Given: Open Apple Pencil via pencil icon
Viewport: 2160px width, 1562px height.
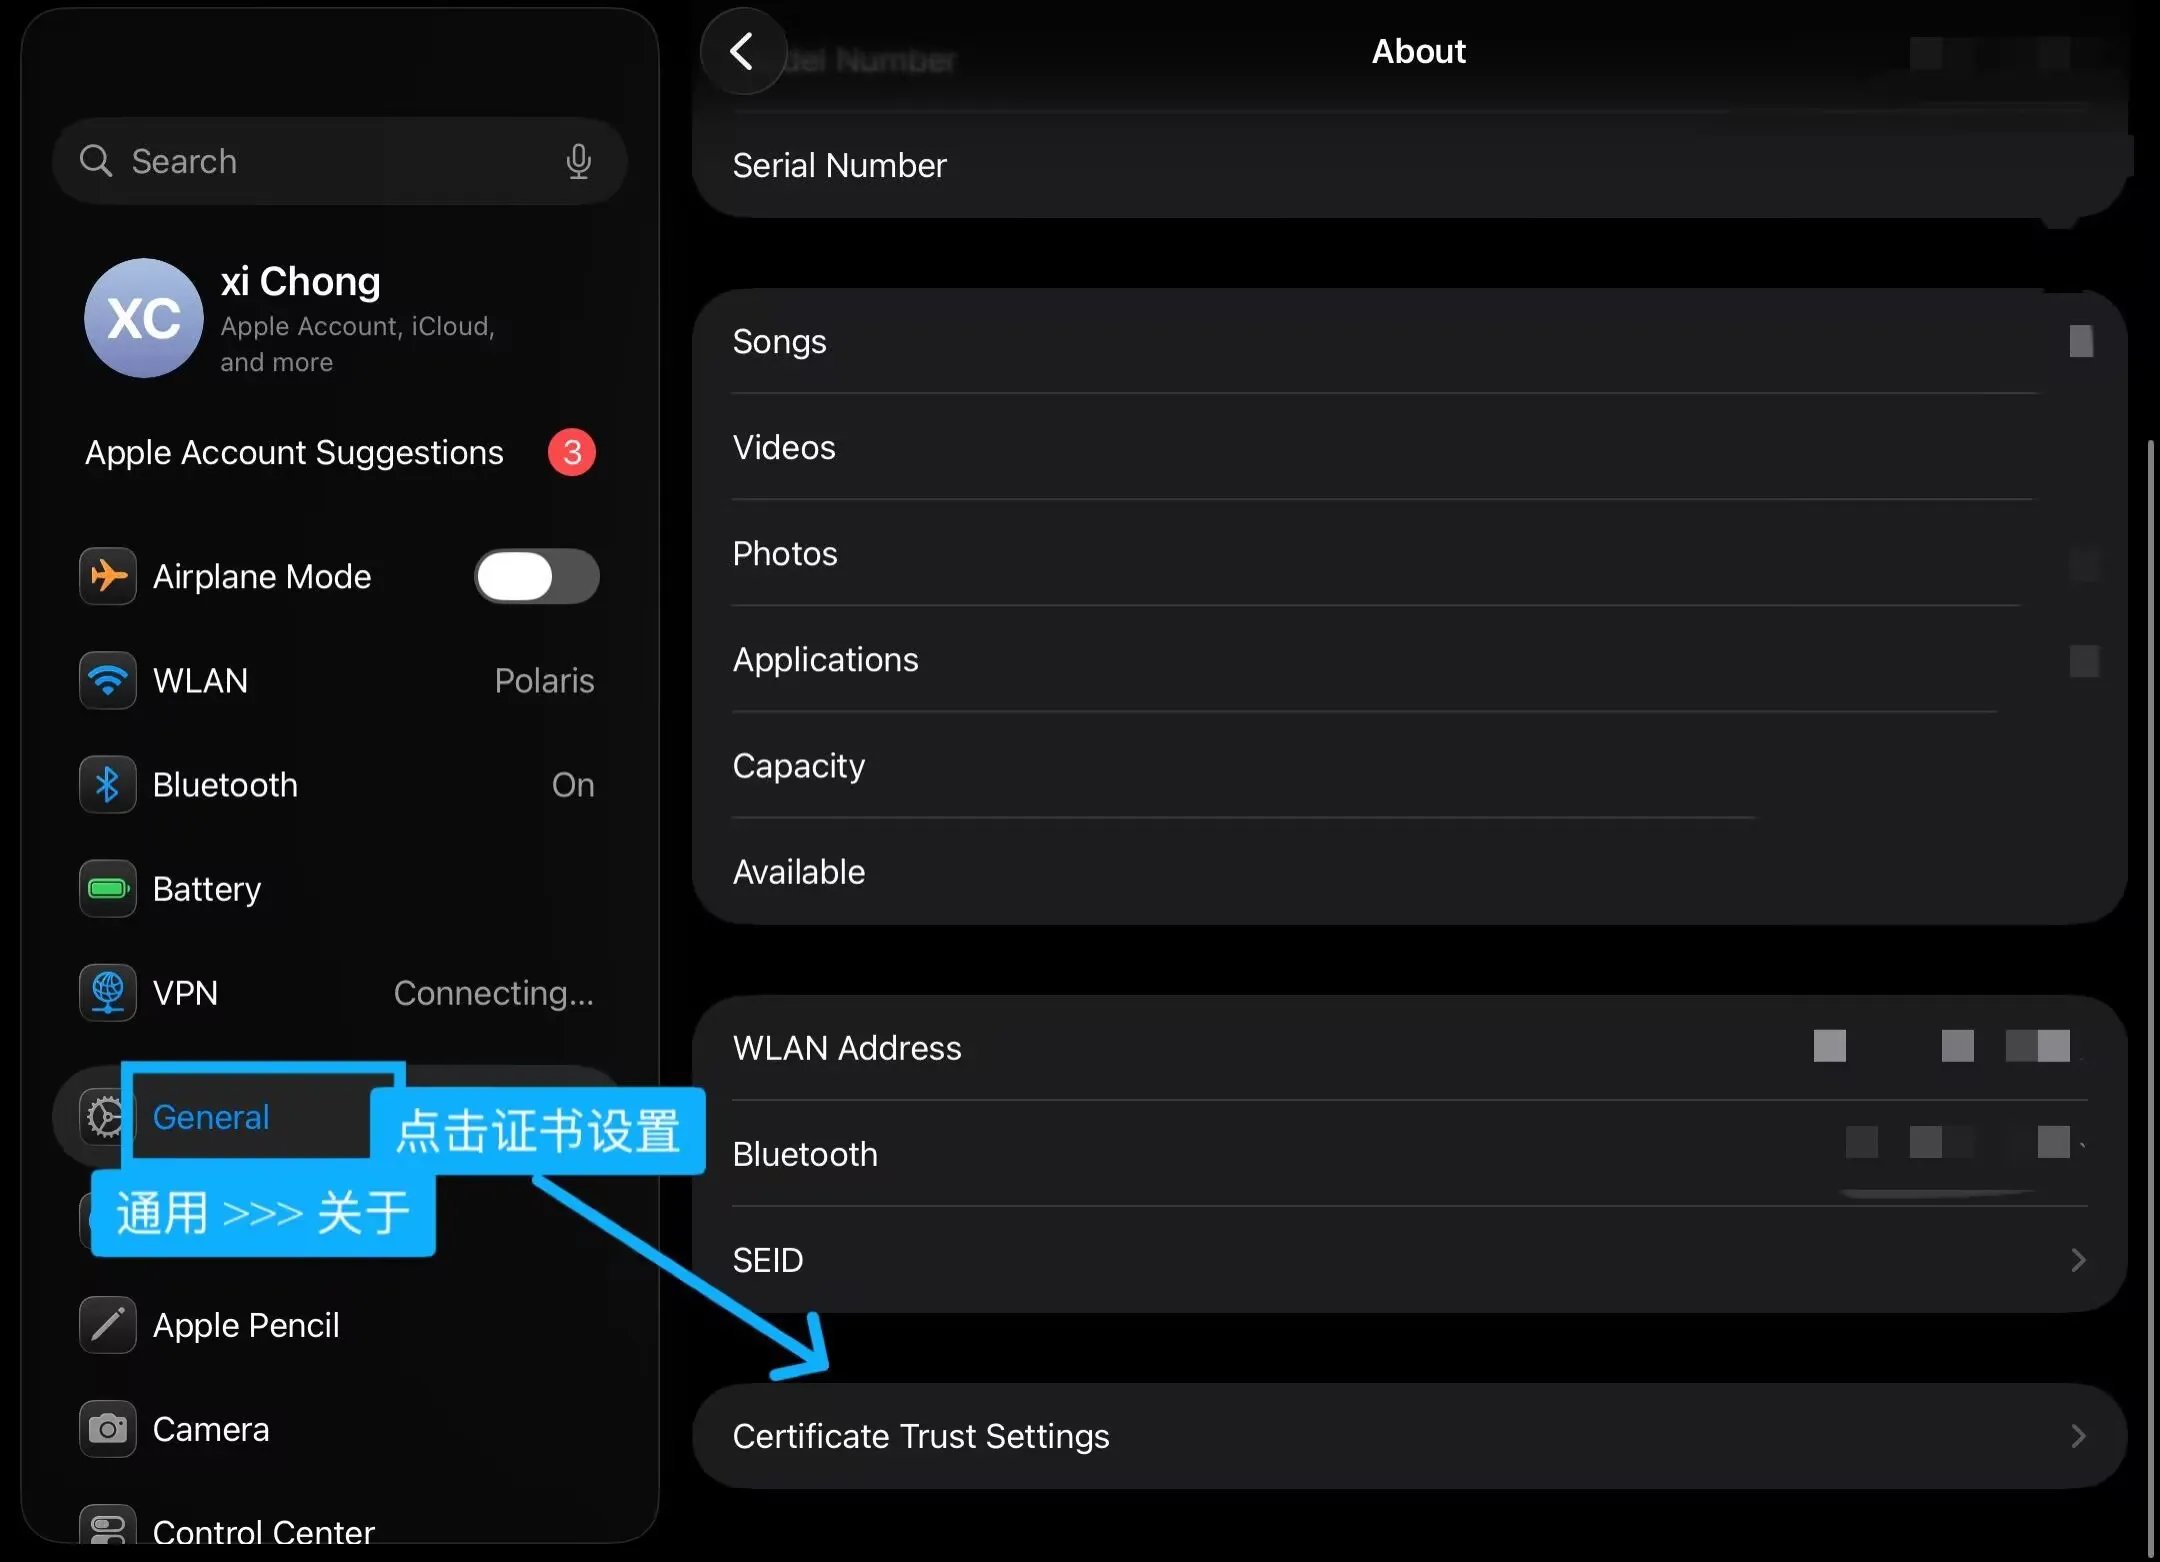Looking at the screenshot, I should [x=108, y=1324].
